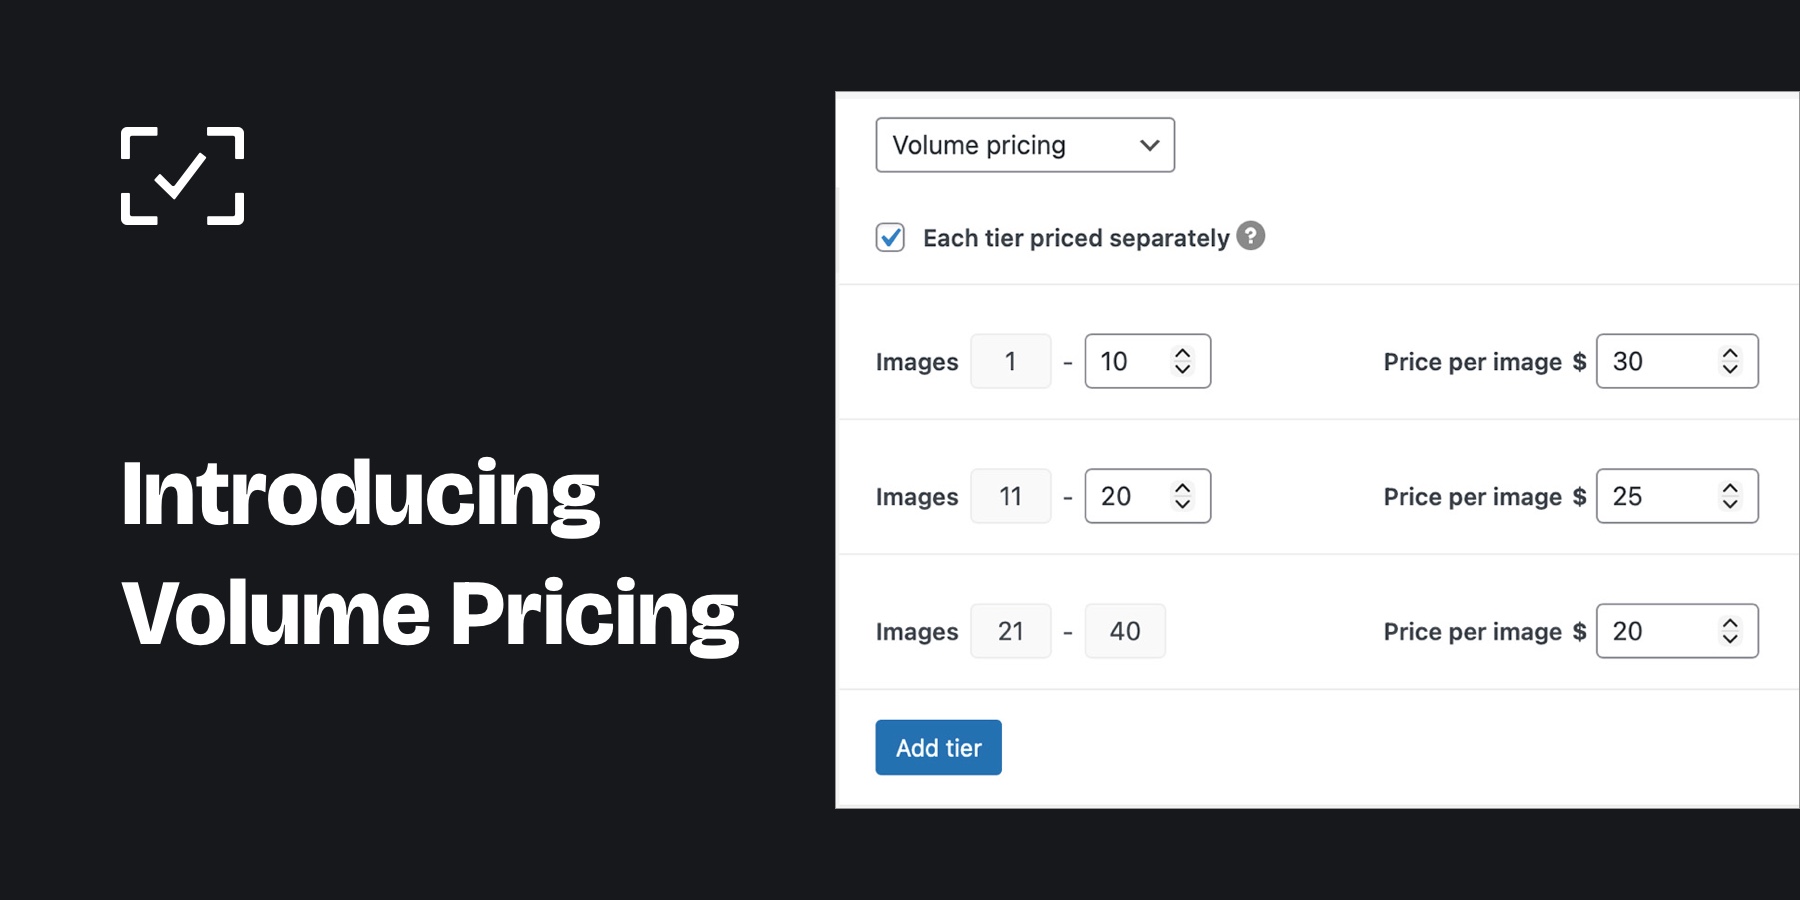Increase the $30 price with up arrow
Screen dimensions: 1800x900
tap(1730, 353)
